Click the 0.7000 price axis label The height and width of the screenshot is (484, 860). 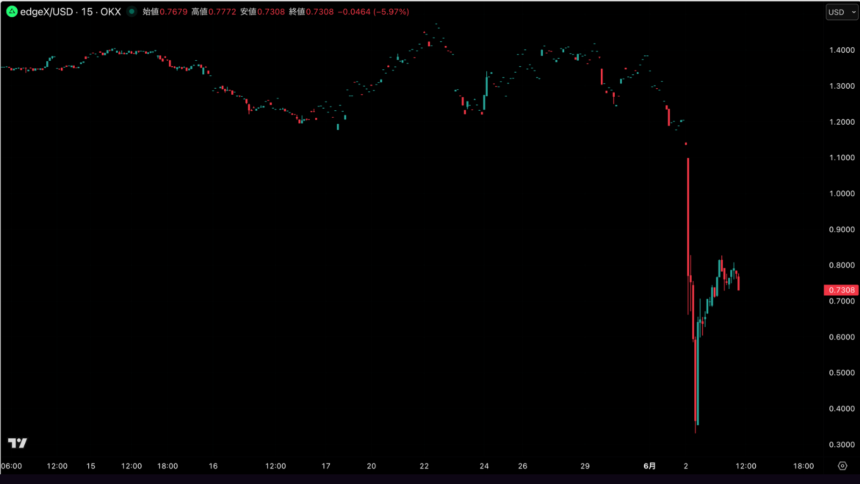tap(842, 301)
